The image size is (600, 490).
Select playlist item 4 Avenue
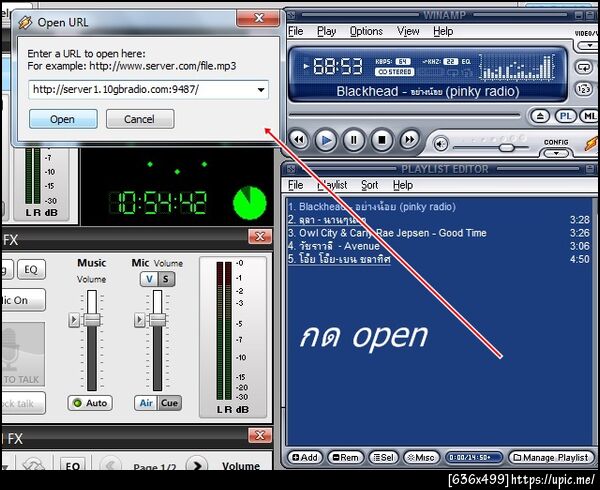pyautogui.click(x=439, y=246)
